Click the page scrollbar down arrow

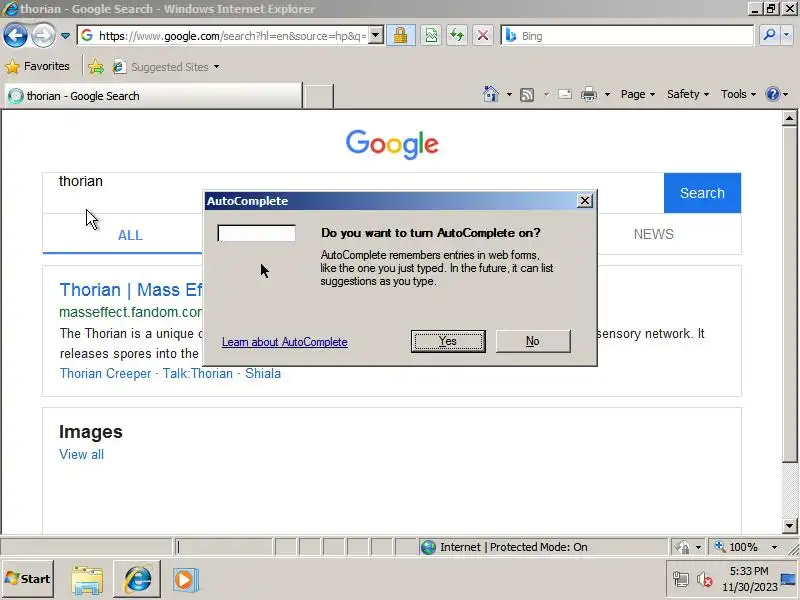coord(789,526)
